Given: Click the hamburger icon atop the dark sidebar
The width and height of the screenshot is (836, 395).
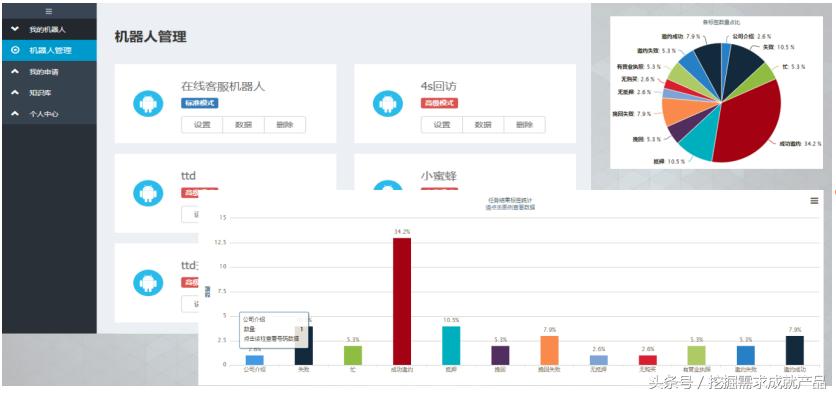Looking at the screenshot, I should point(49,11).
